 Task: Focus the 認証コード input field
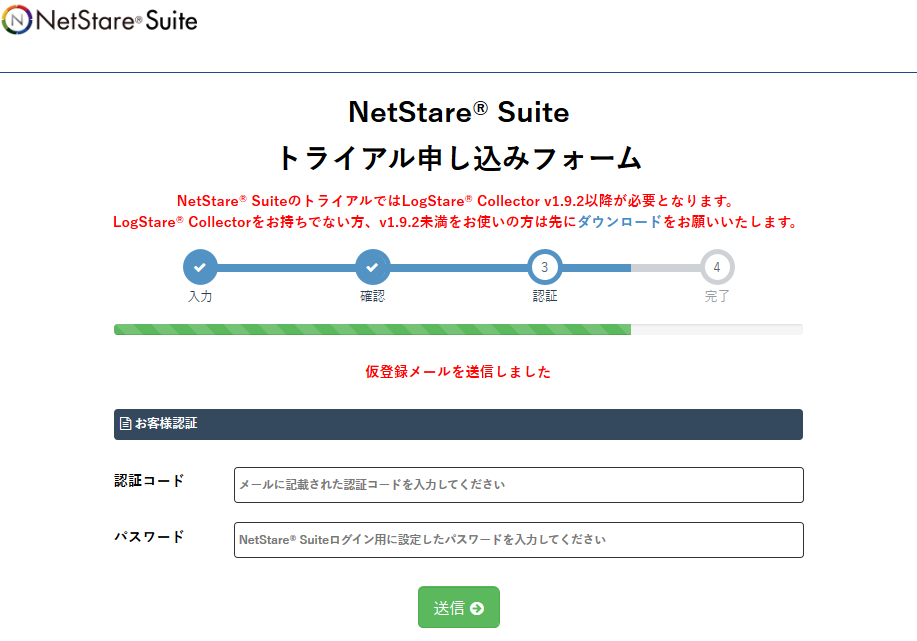pos(519,485)
